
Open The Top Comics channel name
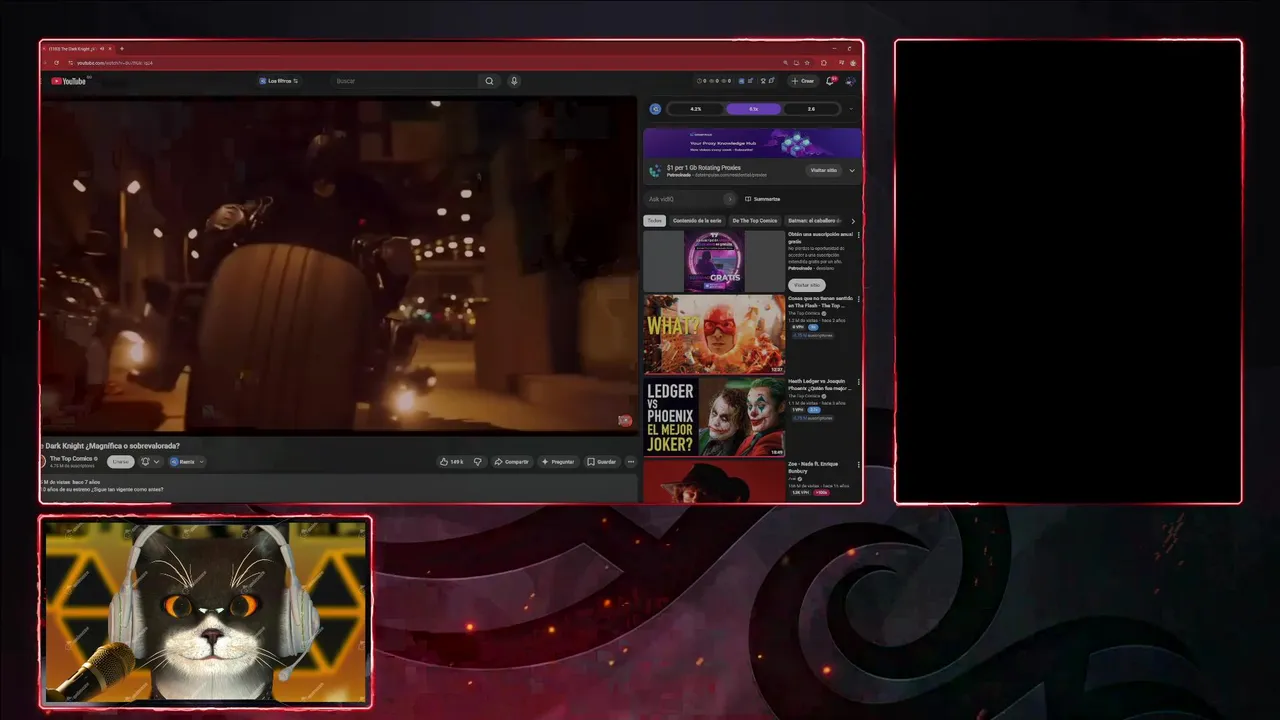pos(71,458)
